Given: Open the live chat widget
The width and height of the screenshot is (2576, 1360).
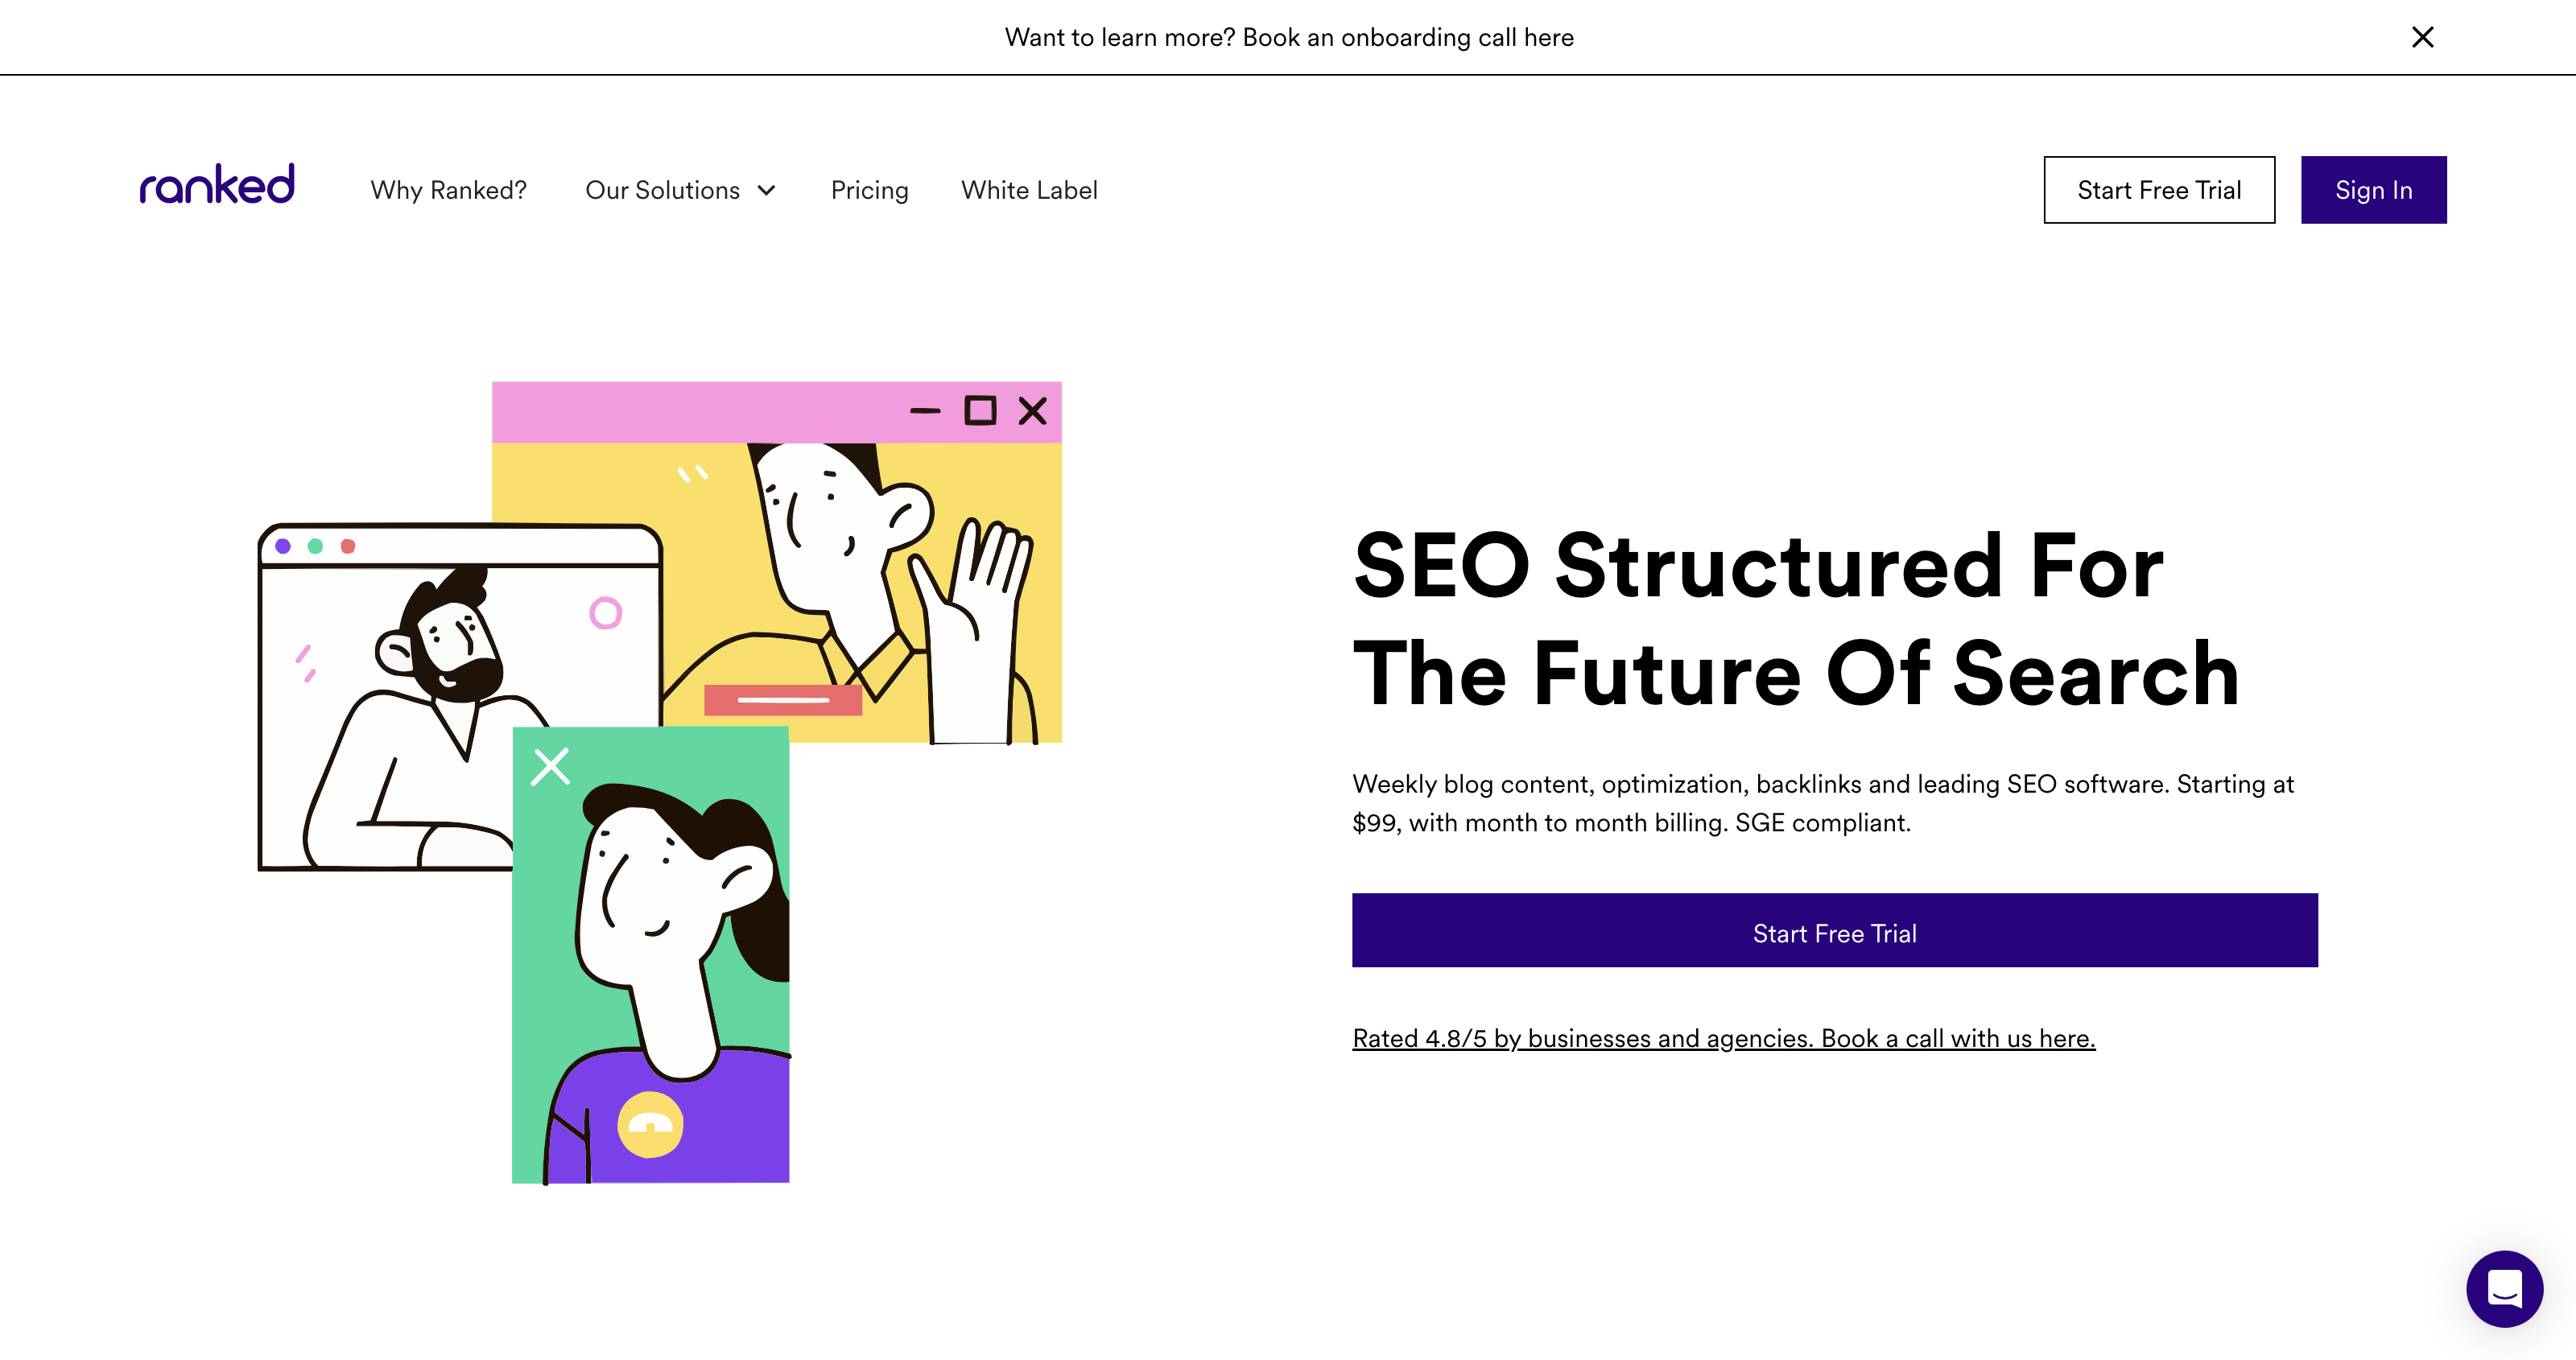Looking at the screenshot, I should pos(2504,1289).
